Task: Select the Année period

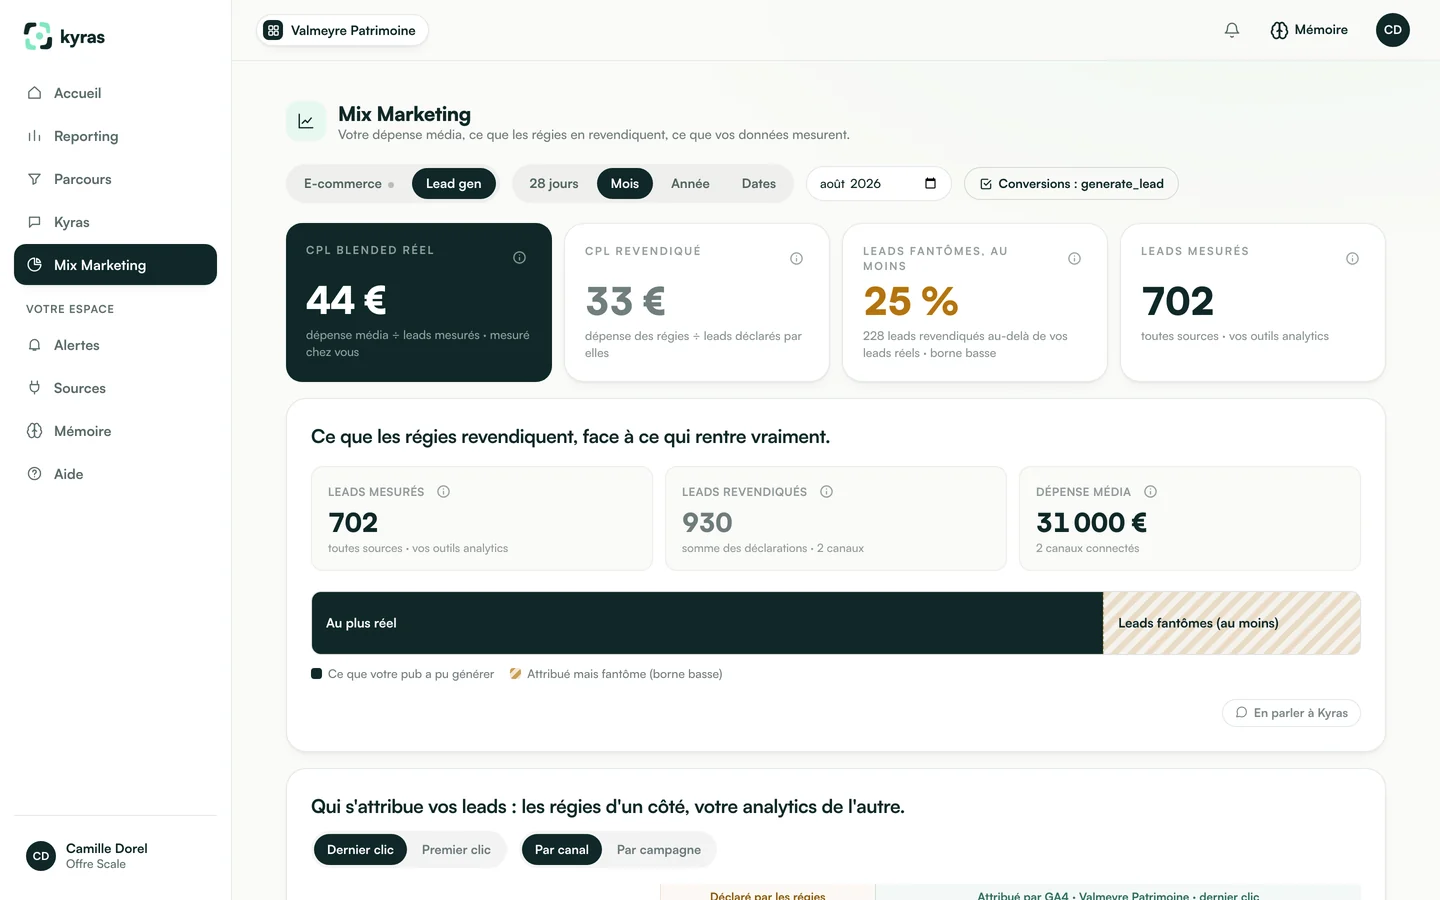Action: (x=690, y=184)
